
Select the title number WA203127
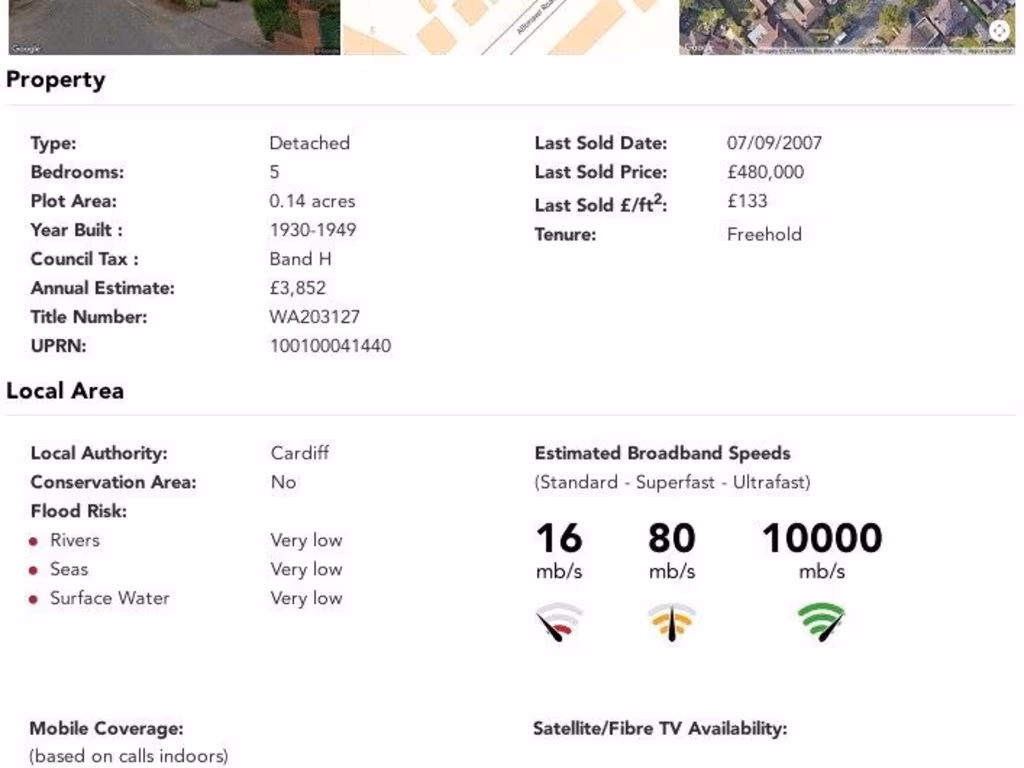click(x=315, y=317)
